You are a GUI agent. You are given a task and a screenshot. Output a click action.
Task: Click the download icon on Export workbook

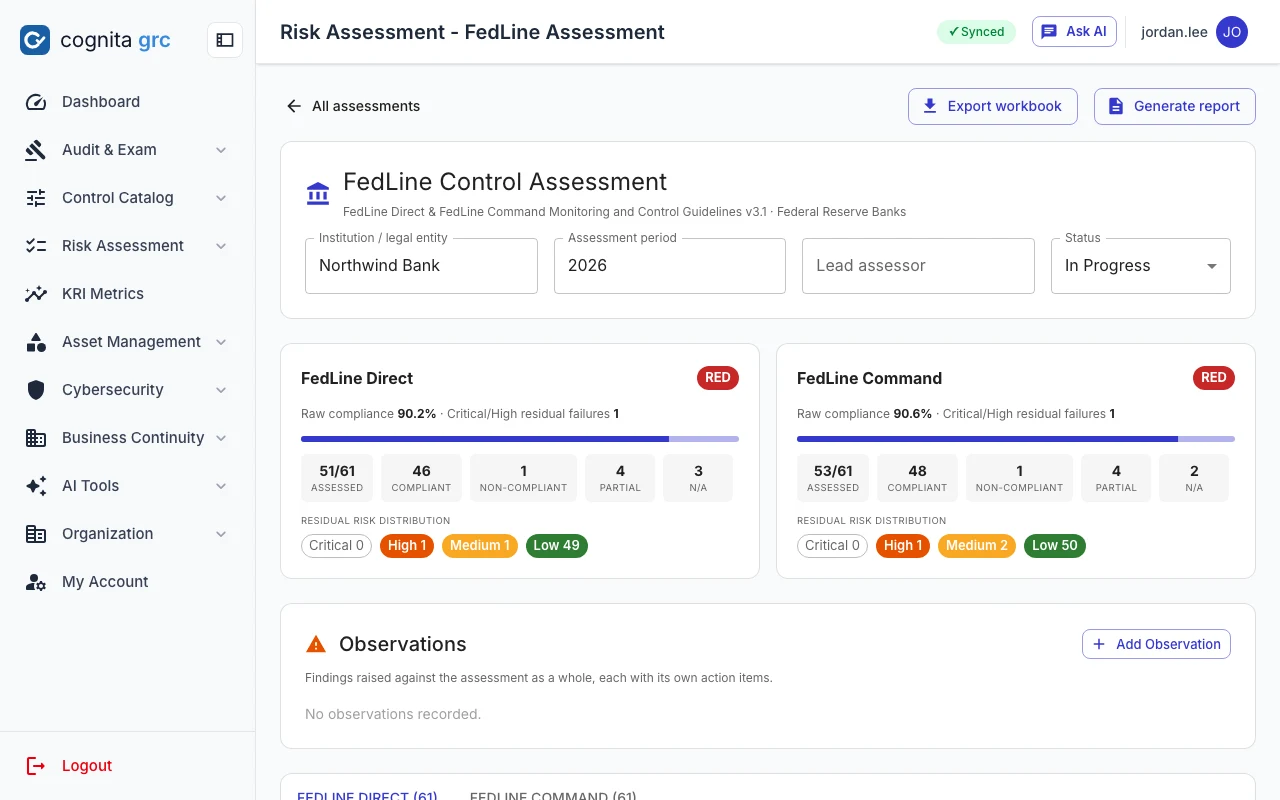point(930,106)
